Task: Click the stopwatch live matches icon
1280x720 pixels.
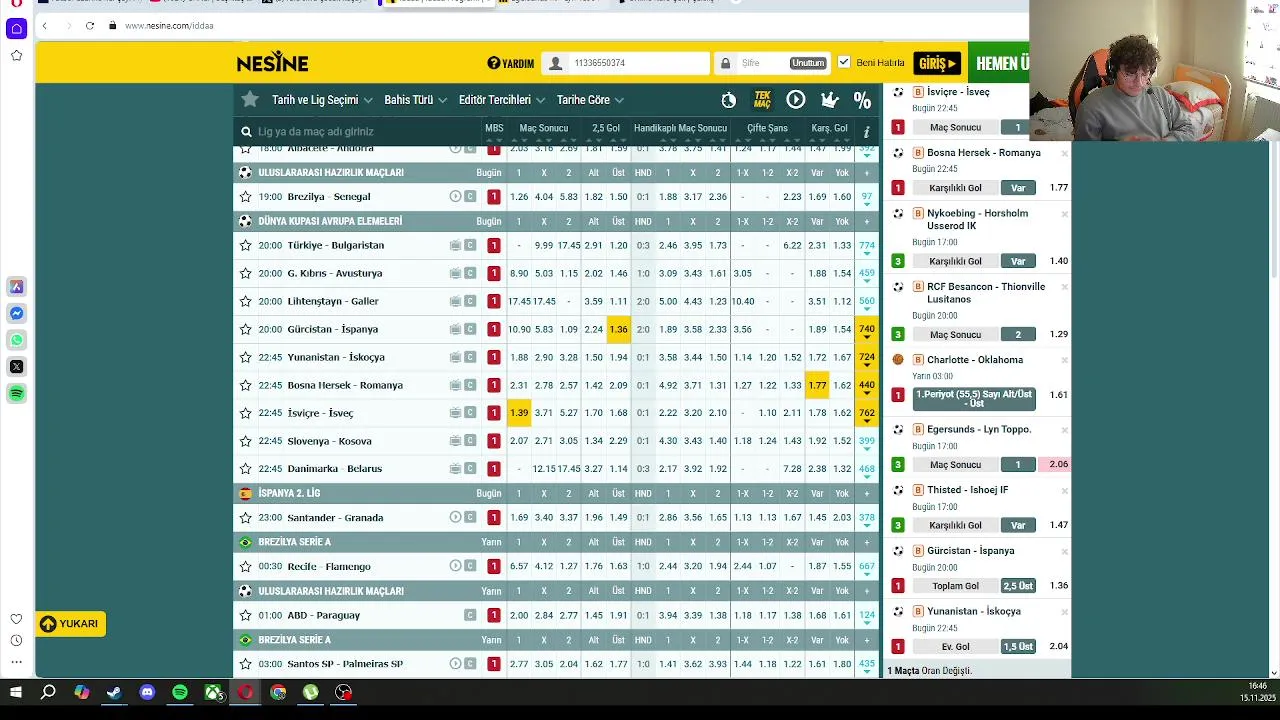Action: coord(729,100)
